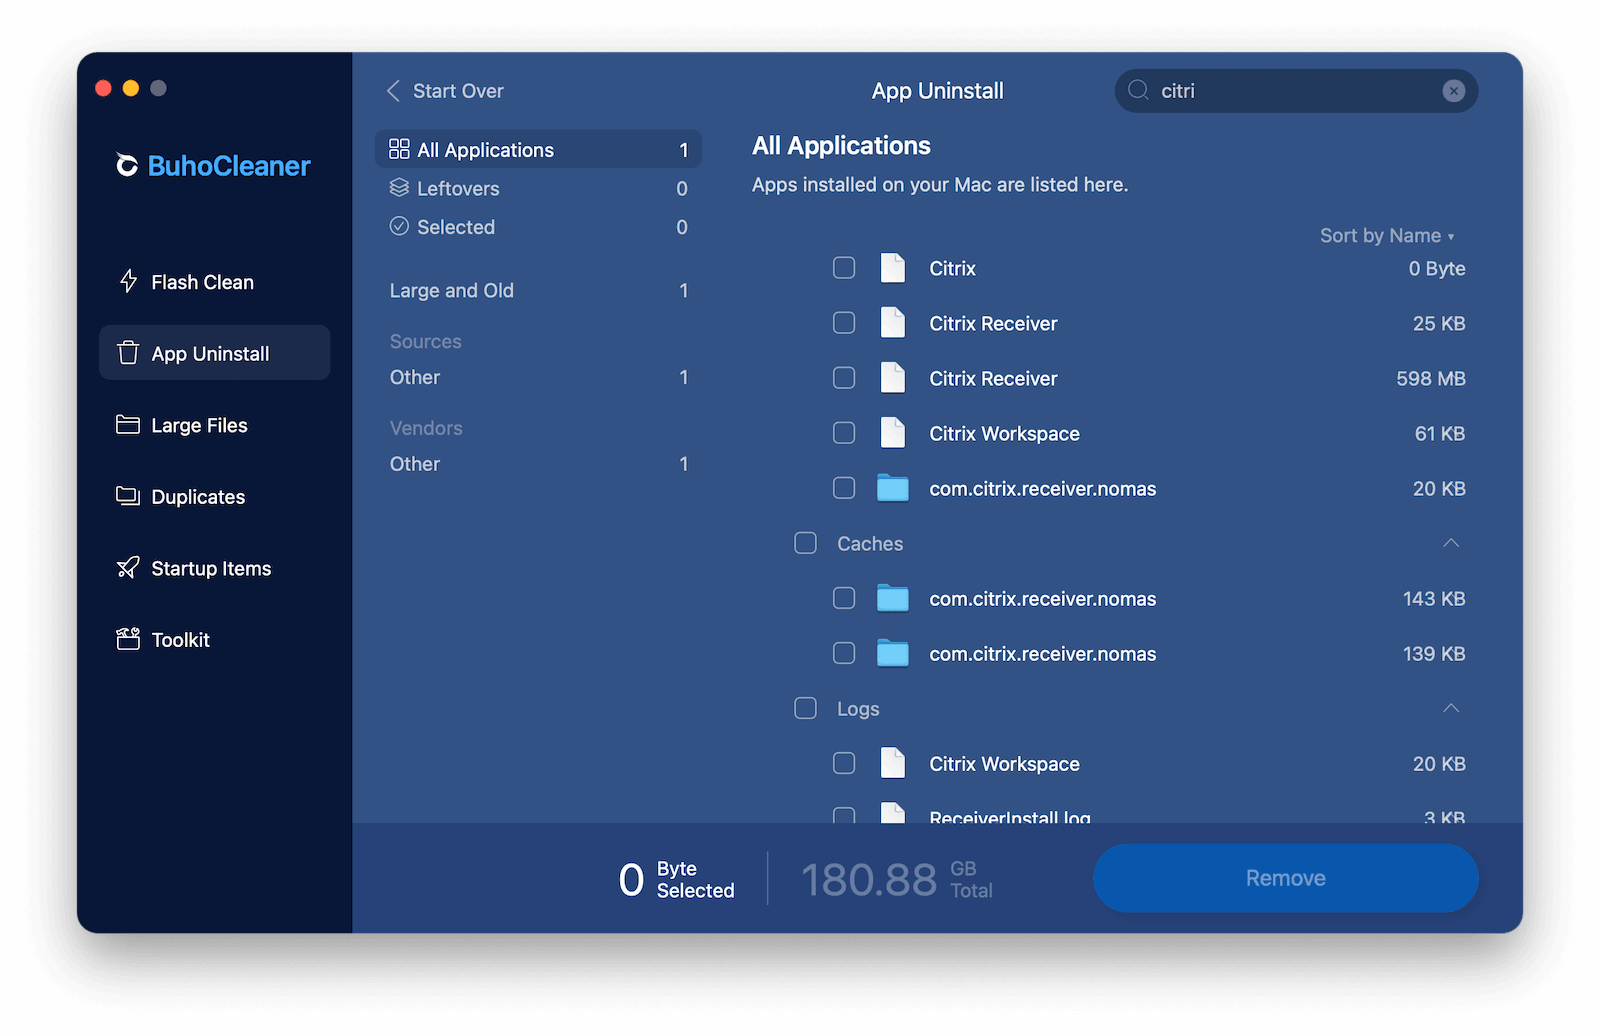Select the Flash Clean sidebar icon
Viewport: 1600px width, 1035px height.
tap(128, 281)
